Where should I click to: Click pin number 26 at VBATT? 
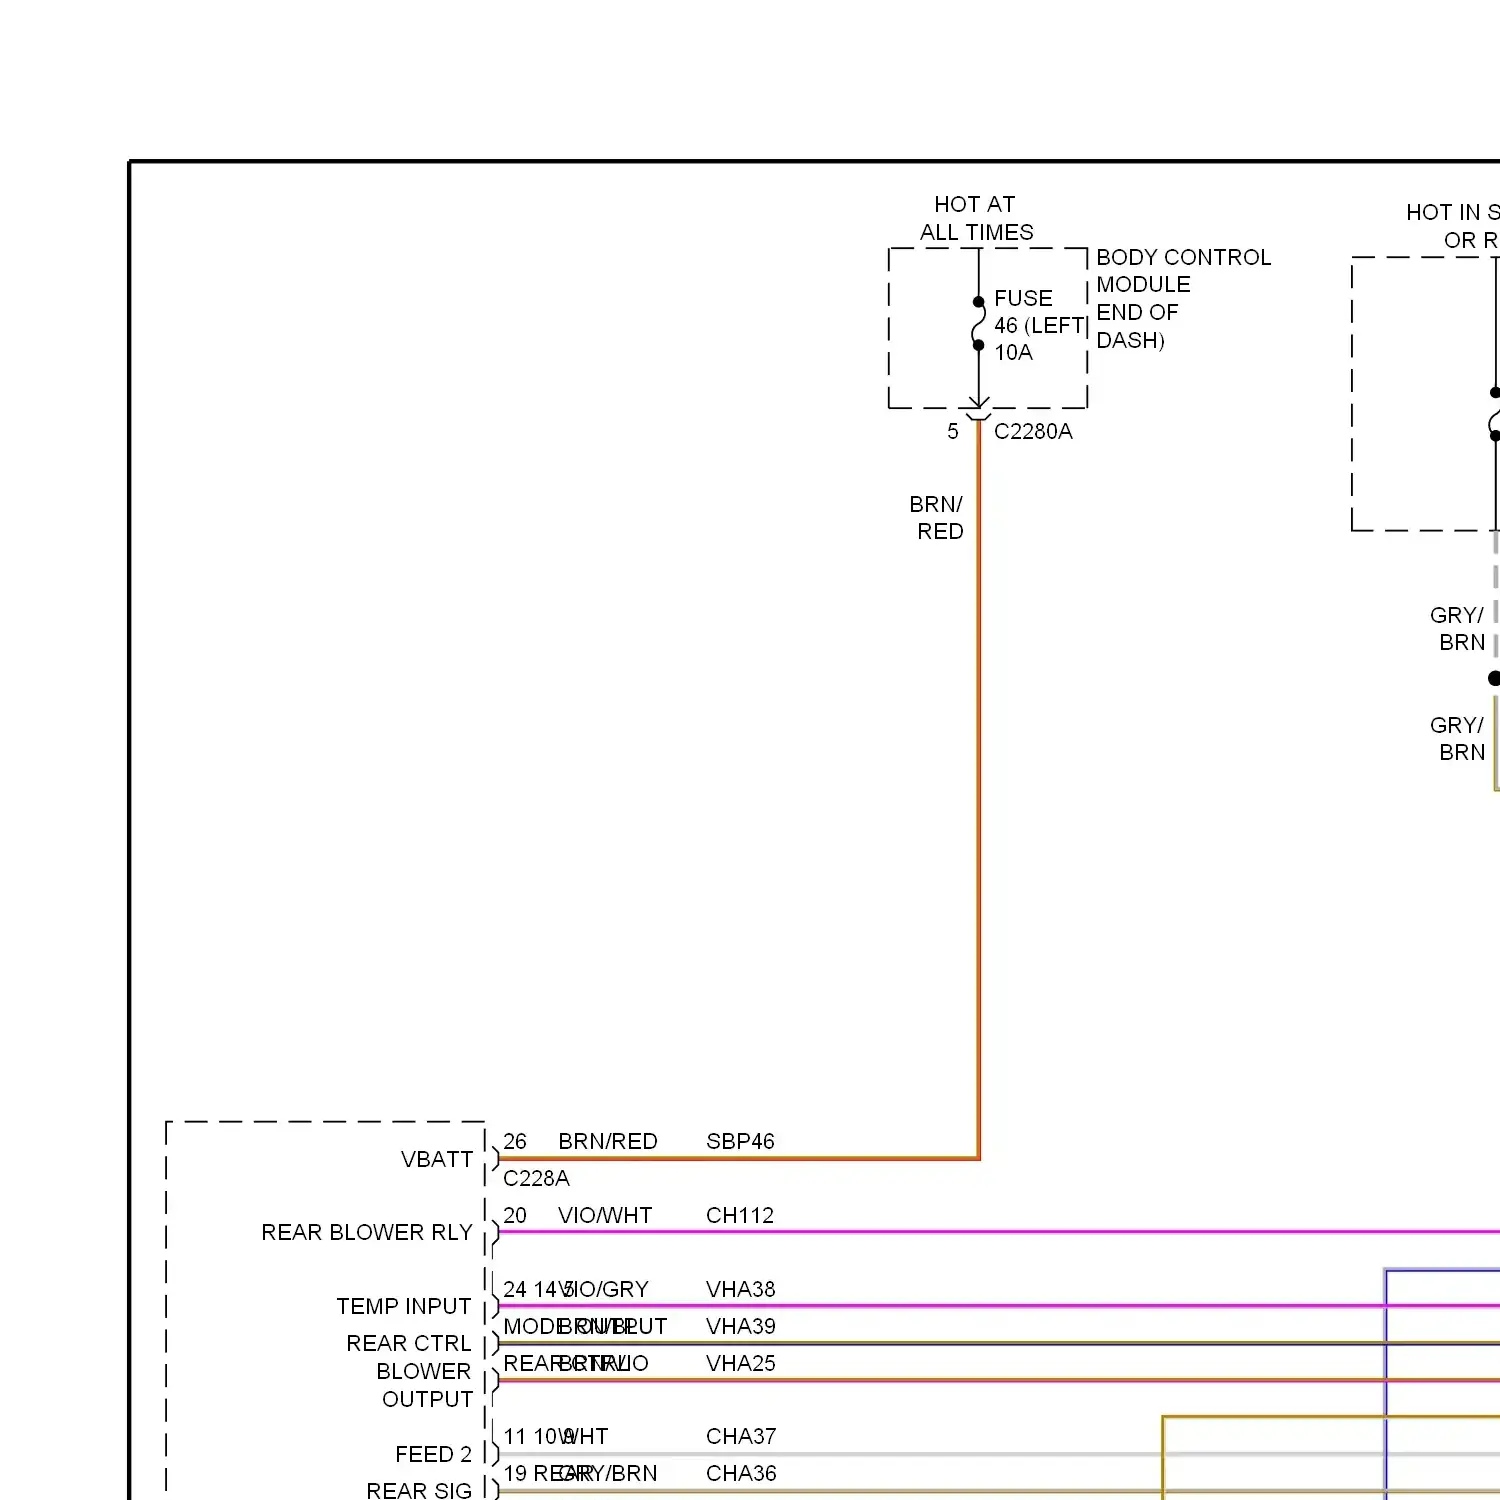coord(515,1141)
